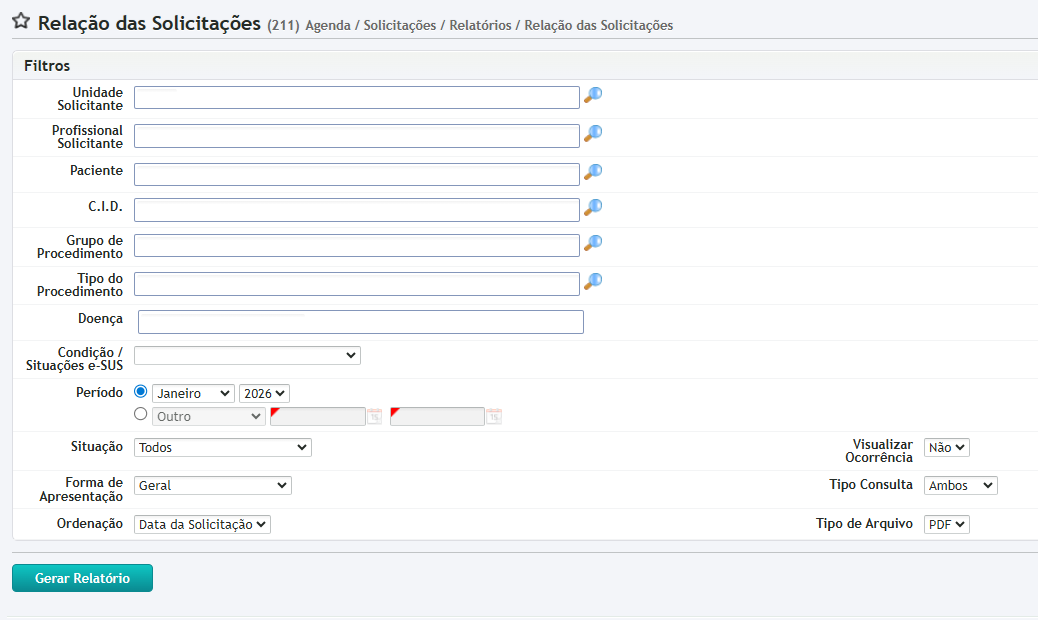This screenshot has width=1038, height=620.
Task: Click the Paciente search magnifier icon
Action: 593,172
